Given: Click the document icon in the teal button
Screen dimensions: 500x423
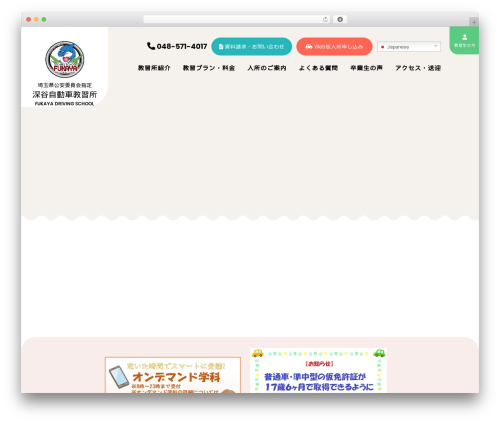Looking at the screenshot, I should click(221, 47).
